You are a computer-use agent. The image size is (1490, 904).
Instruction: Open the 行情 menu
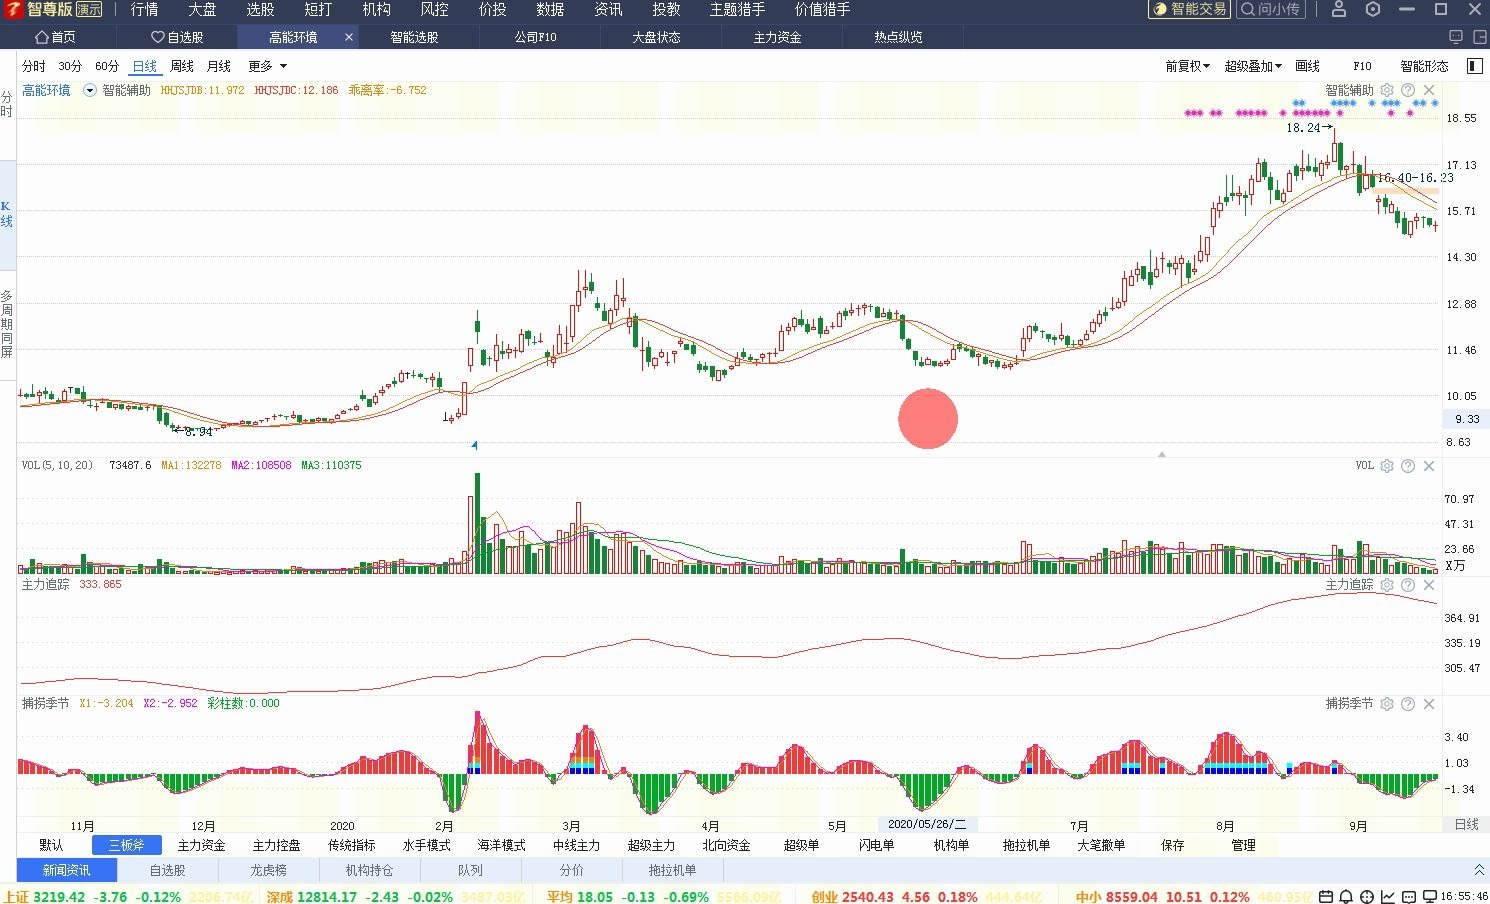pyautogui.click(x=144, y=9)
